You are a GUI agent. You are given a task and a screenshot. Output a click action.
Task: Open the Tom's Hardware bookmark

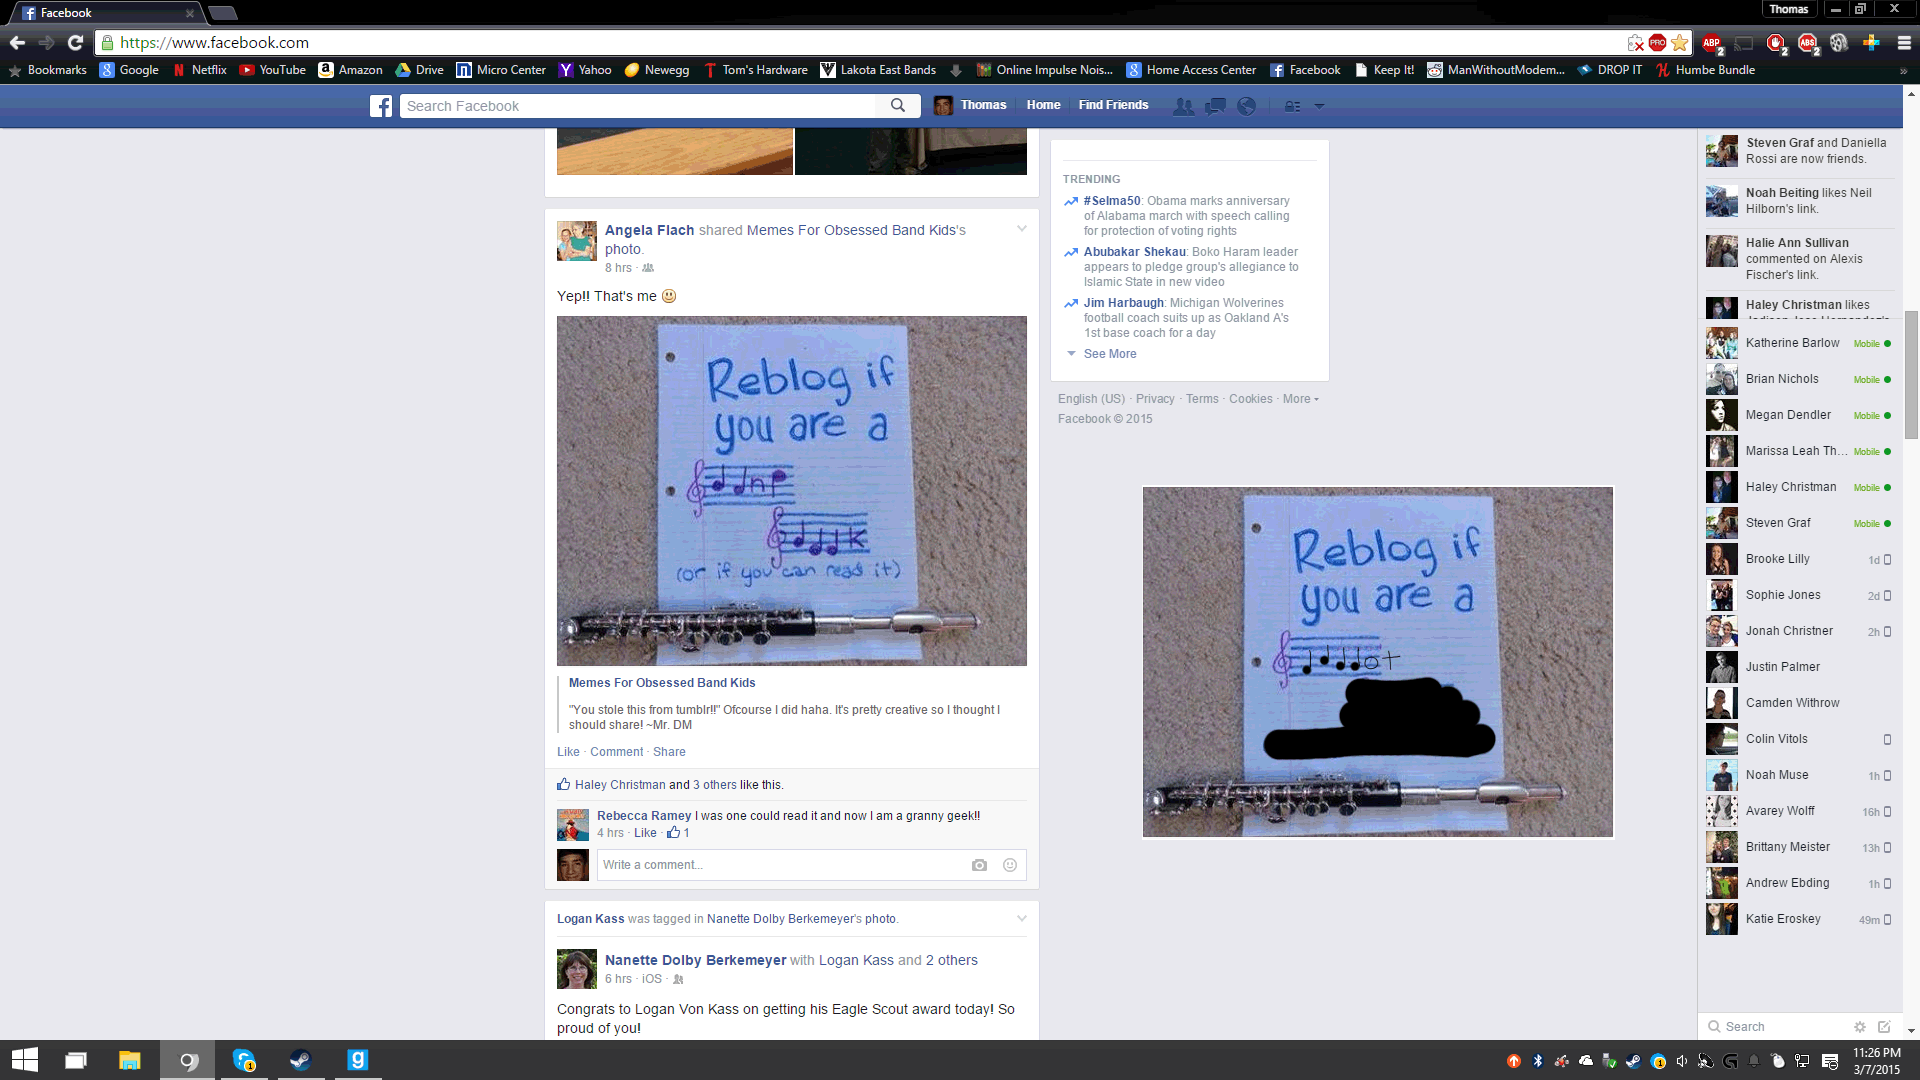pyautogui.click(x=755, y=70)
